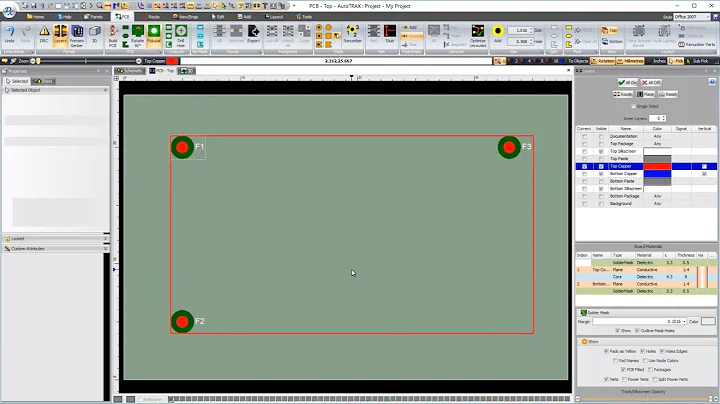The width and height of the screenshot is (720, 404).
Task: Open the Quick Access toolbar customize arrow
Action: point(294,6)
